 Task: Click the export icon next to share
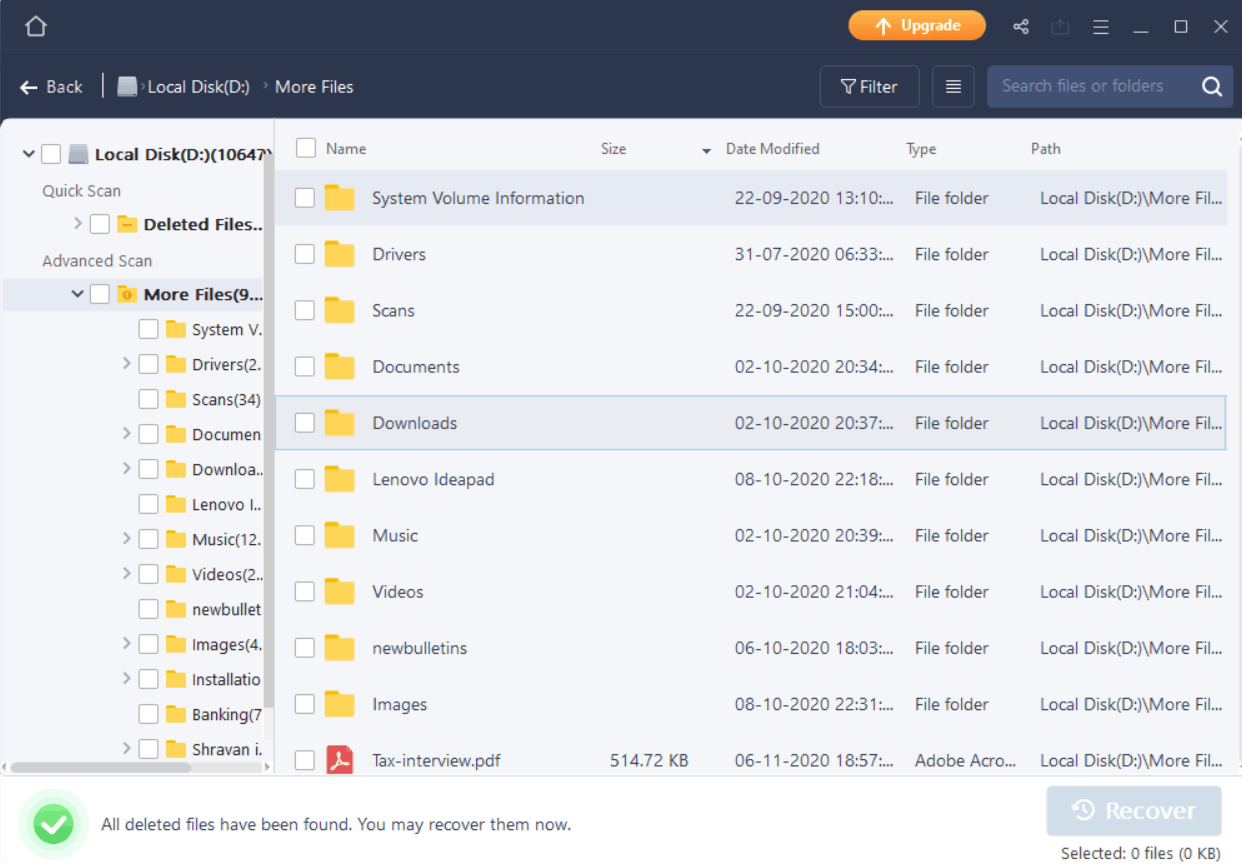coord(1061,27)
